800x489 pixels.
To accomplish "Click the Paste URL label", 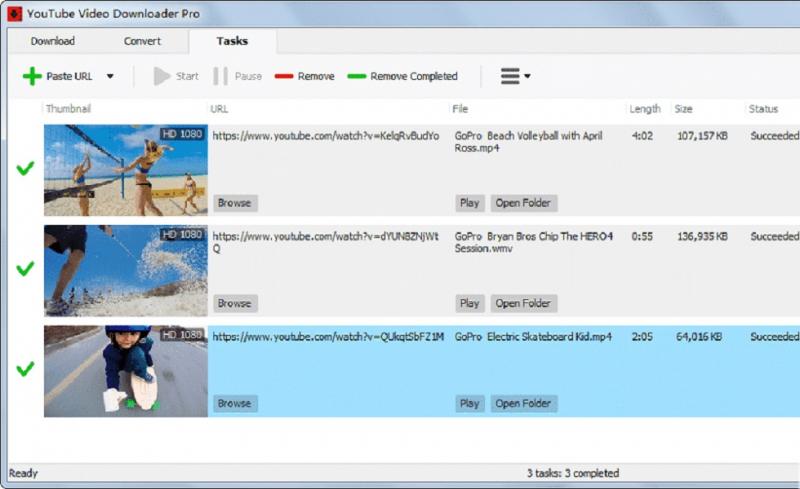I will pyautogui.click(x=69, y=77).
